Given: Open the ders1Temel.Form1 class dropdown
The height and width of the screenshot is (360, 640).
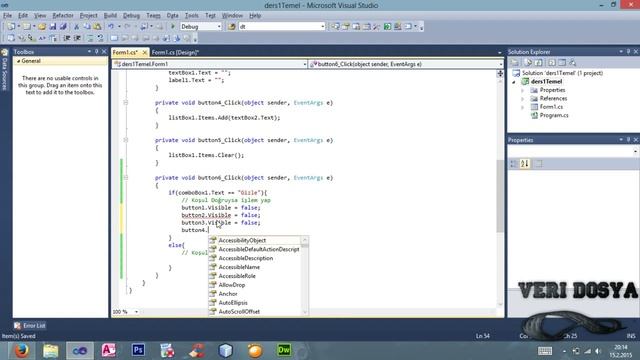Looking at the screenshot, I should click(x=304, y=64).
